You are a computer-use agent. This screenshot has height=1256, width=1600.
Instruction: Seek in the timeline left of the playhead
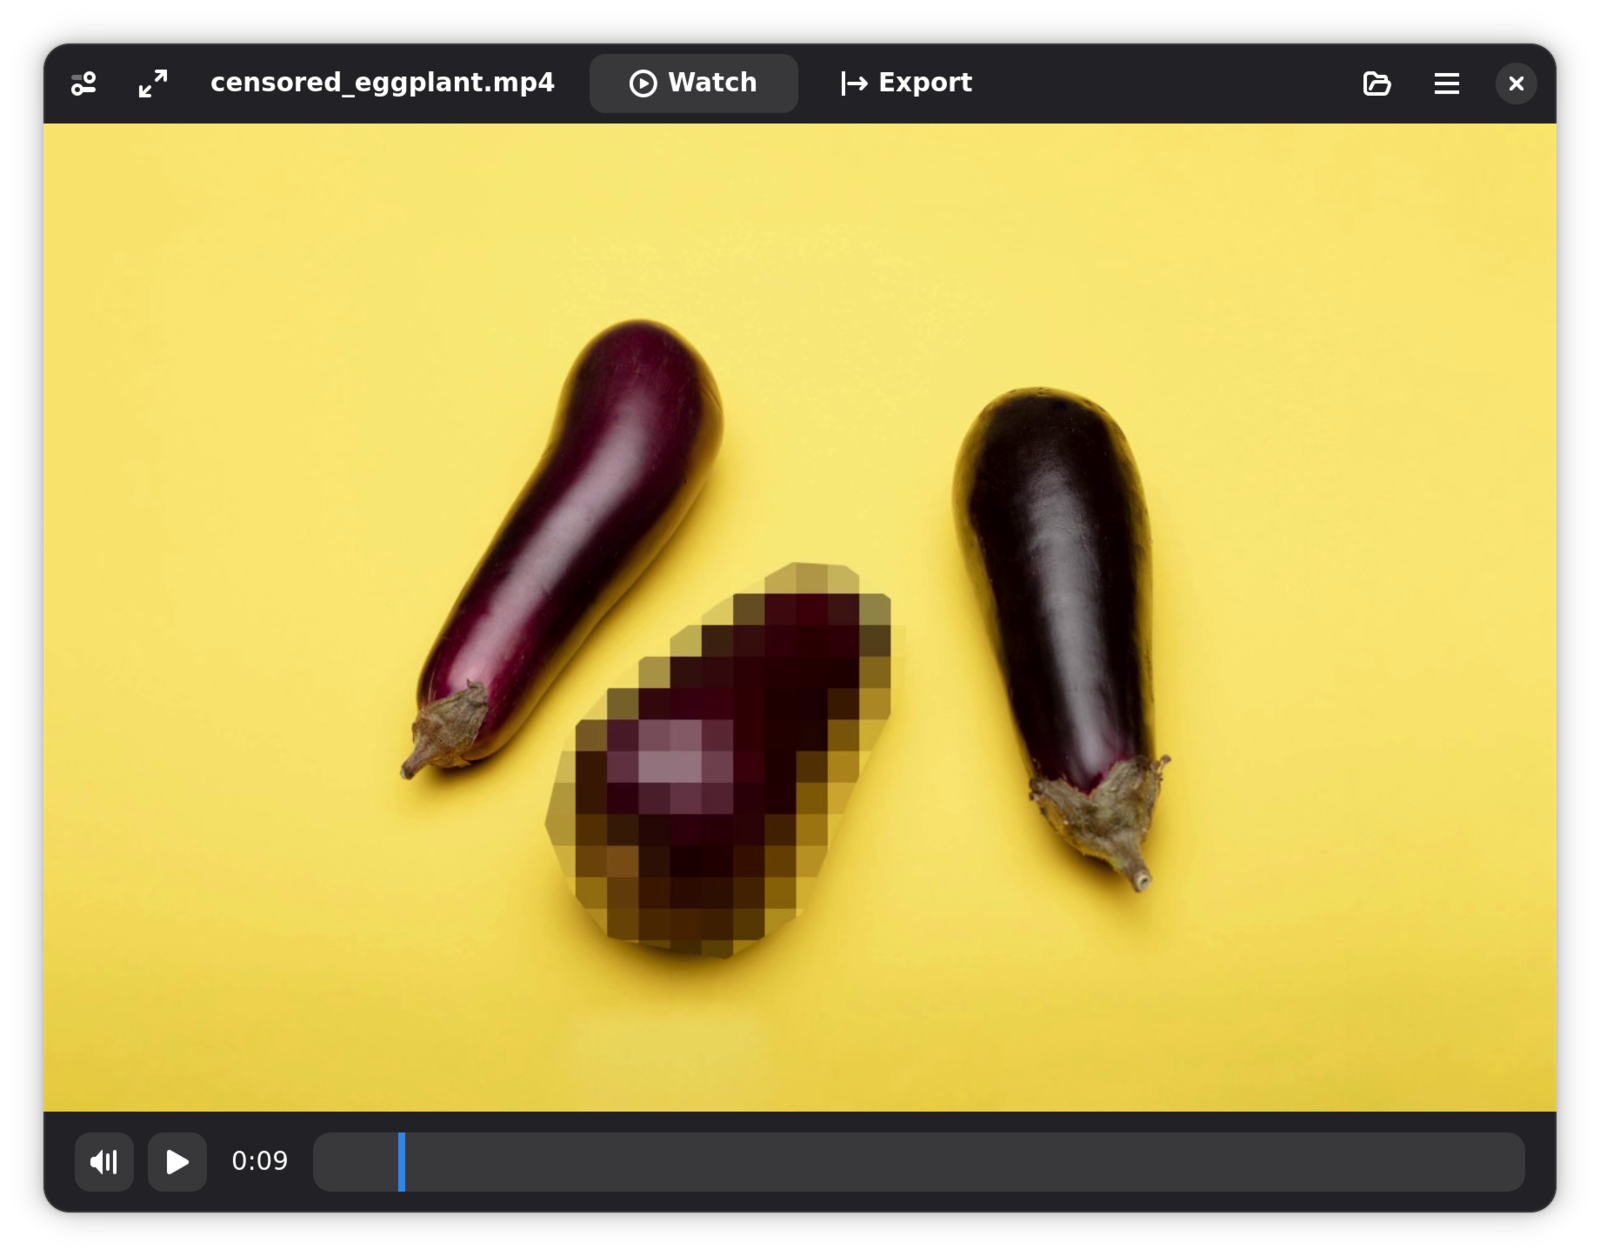click(x=357, y=1161)
